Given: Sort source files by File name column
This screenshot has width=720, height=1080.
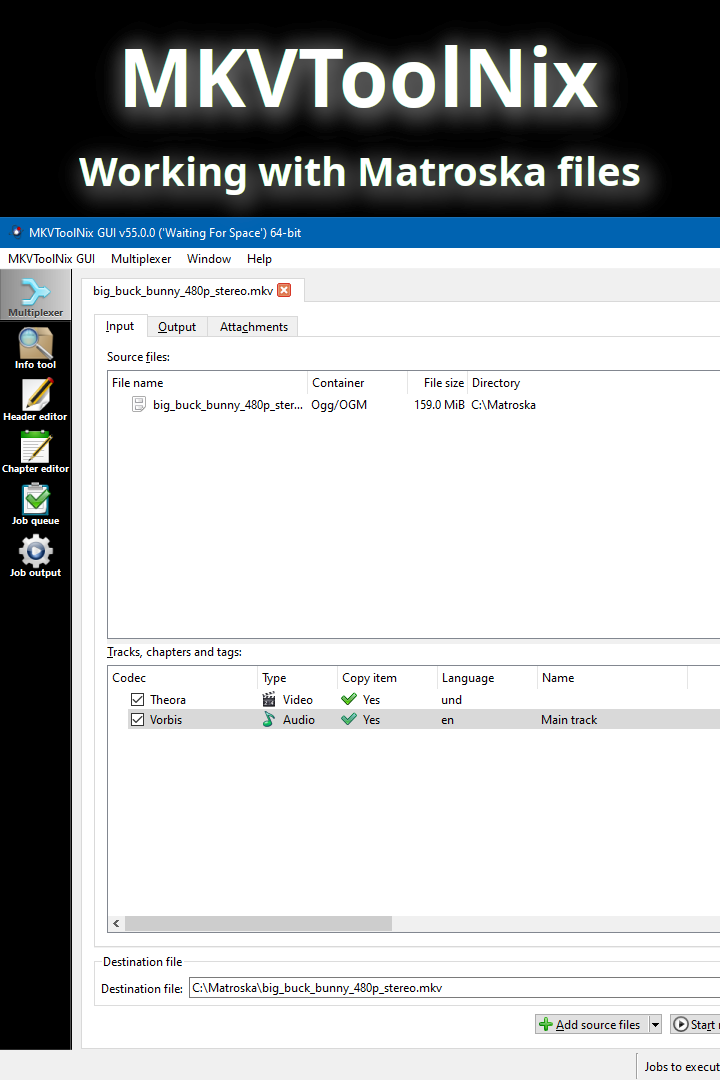Looking at the screenshot, I should point(207,383).
